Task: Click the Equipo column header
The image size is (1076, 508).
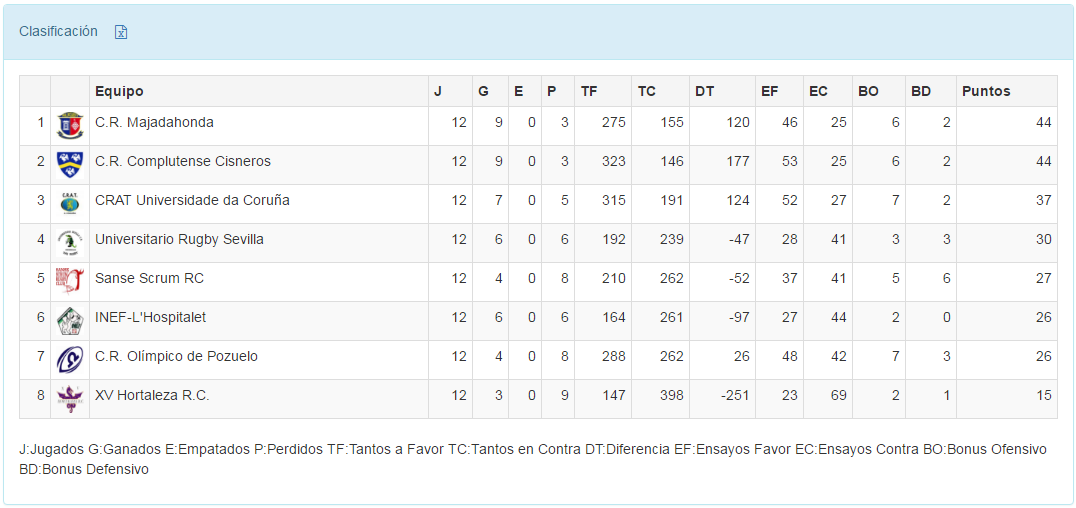Action: click(x=119, y=91)
